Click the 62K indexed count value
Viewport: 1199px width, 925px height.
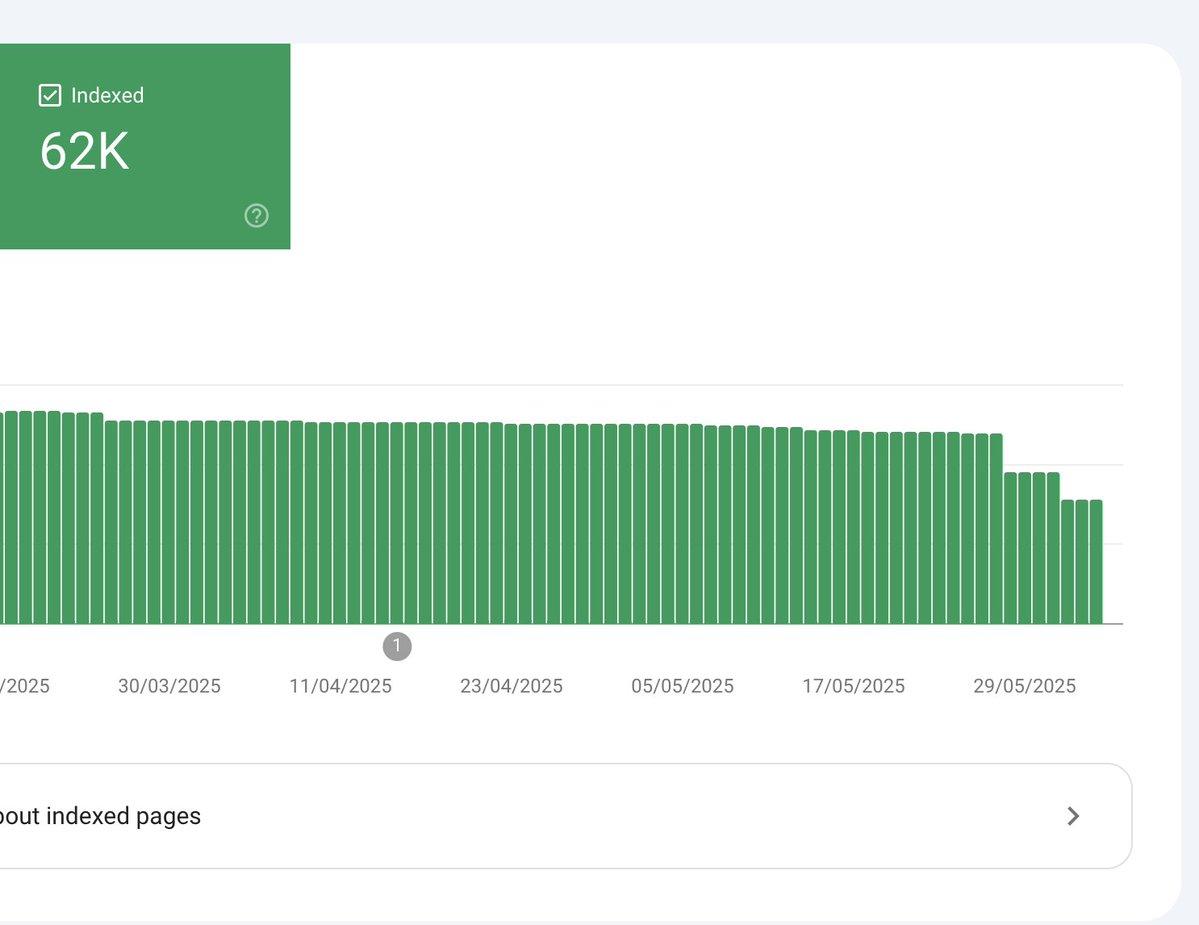84,151
